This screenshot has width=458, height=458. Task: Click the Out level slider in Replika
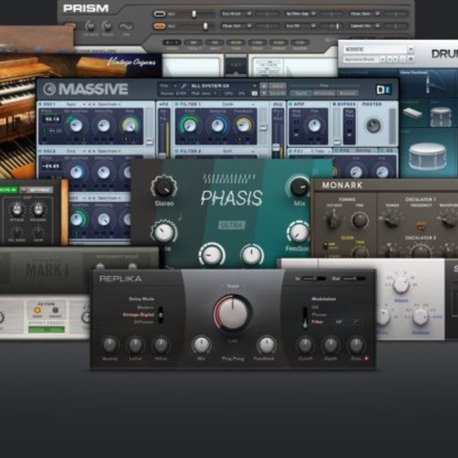[353, 278]
